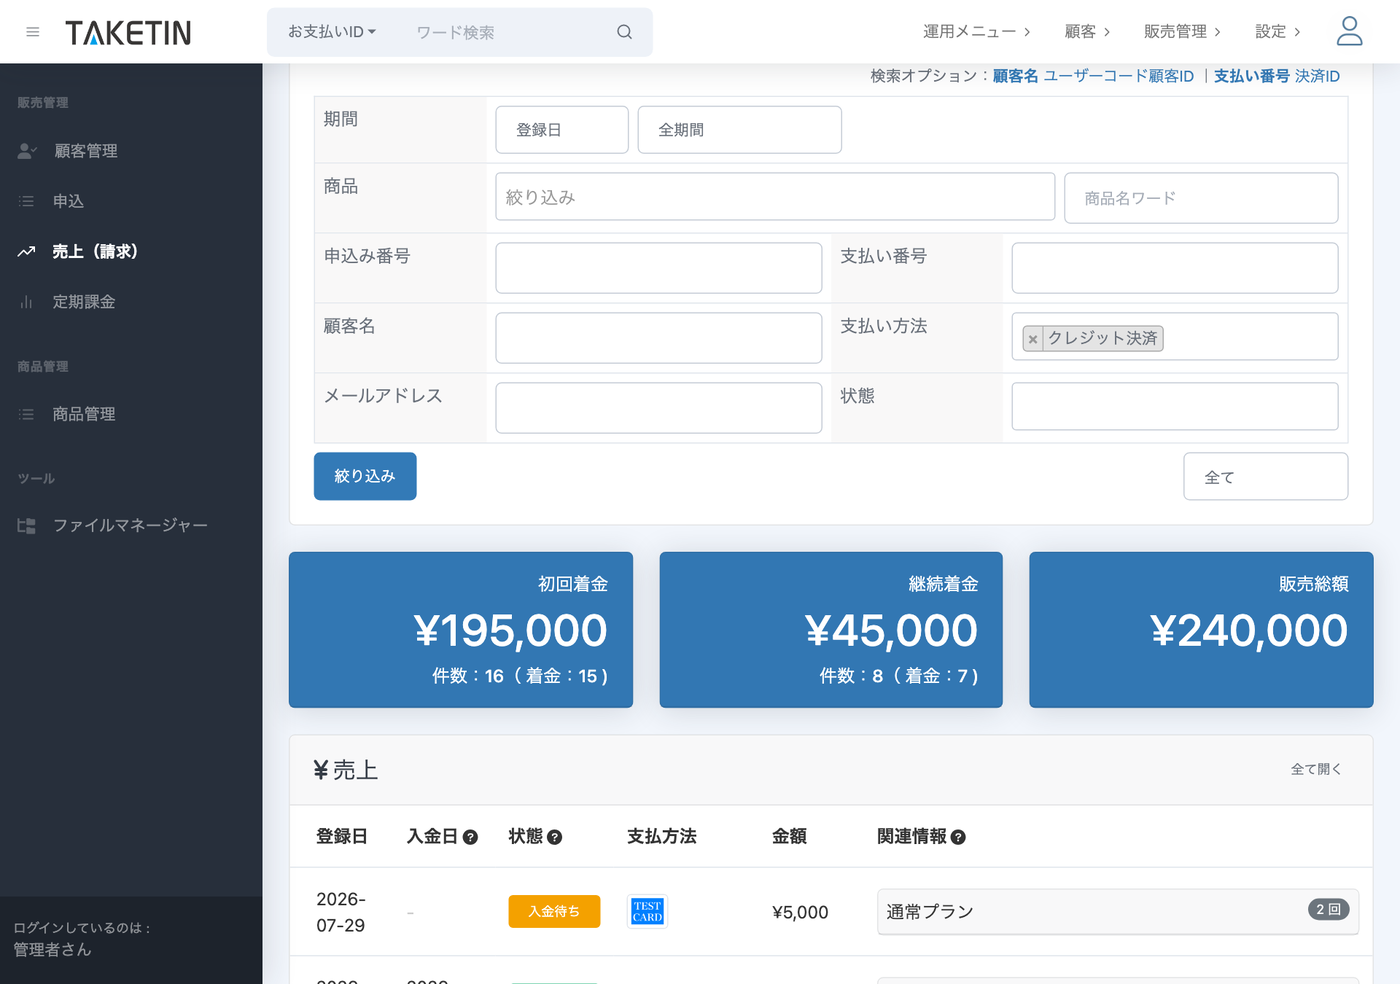Click the 売上（請求） chart icon
This screenshot has width=1400, height=984.
pyautogui.click(x=26, y=252)
